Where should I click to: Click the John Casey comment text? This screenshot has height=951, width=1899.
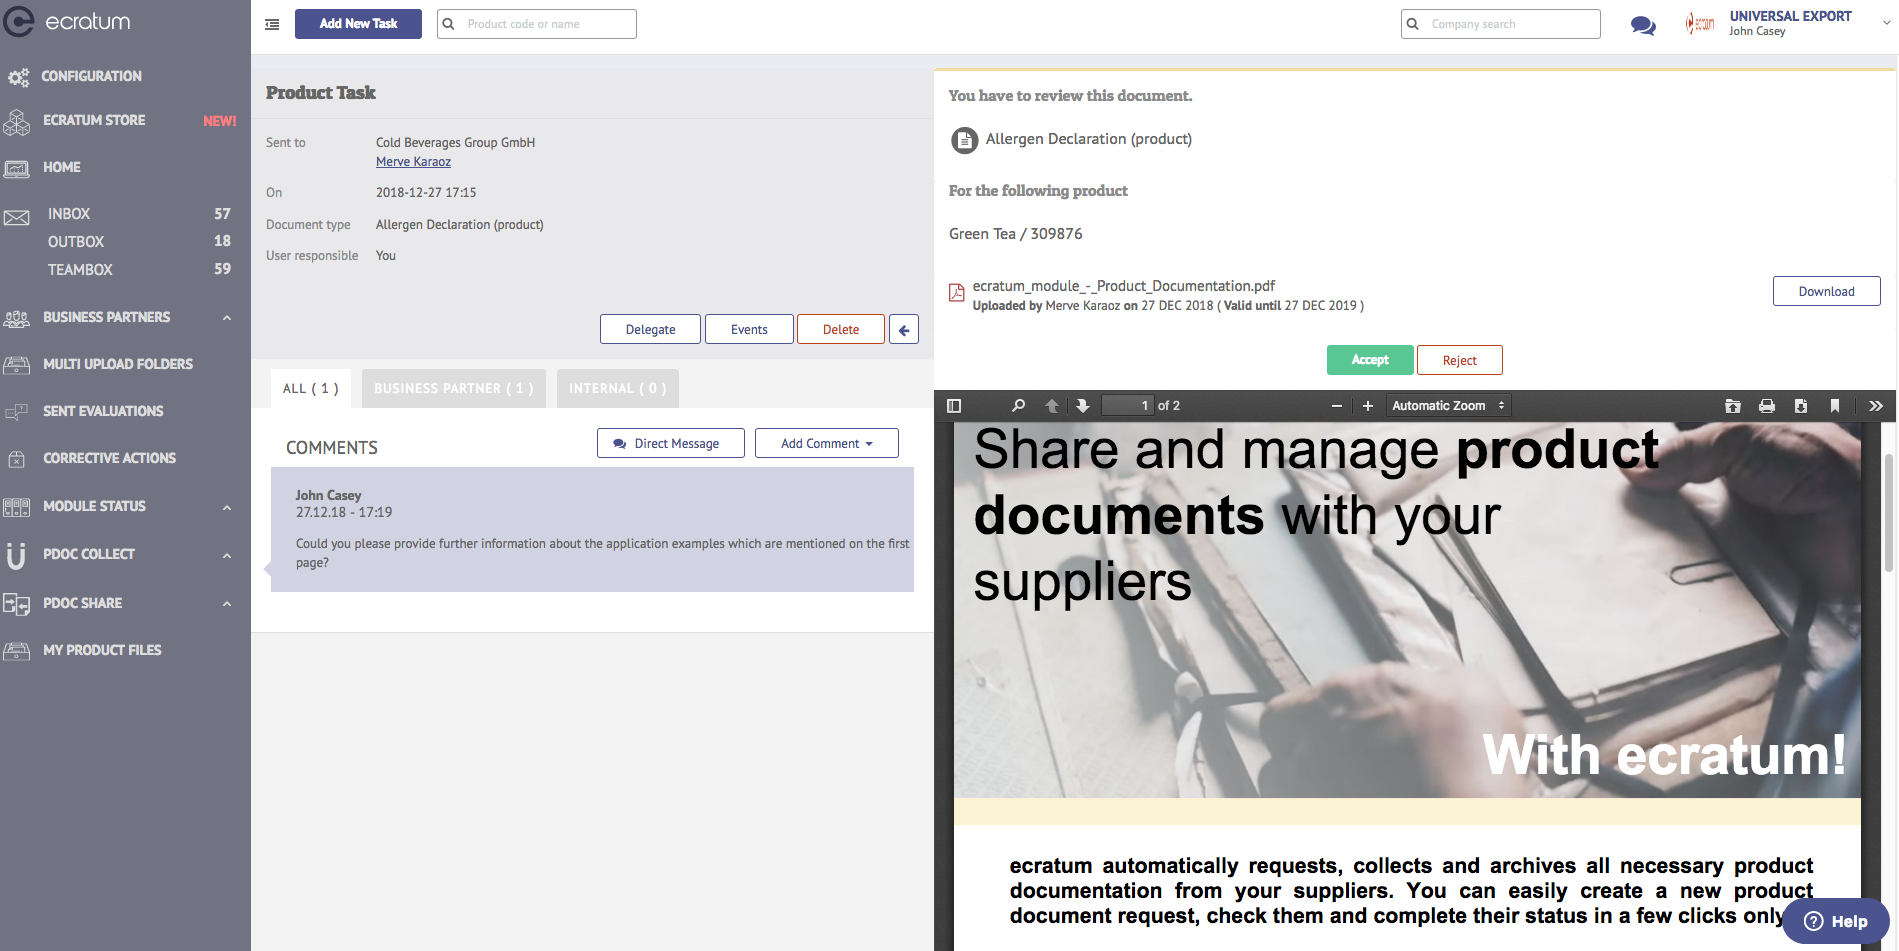(x=602, y=553)
